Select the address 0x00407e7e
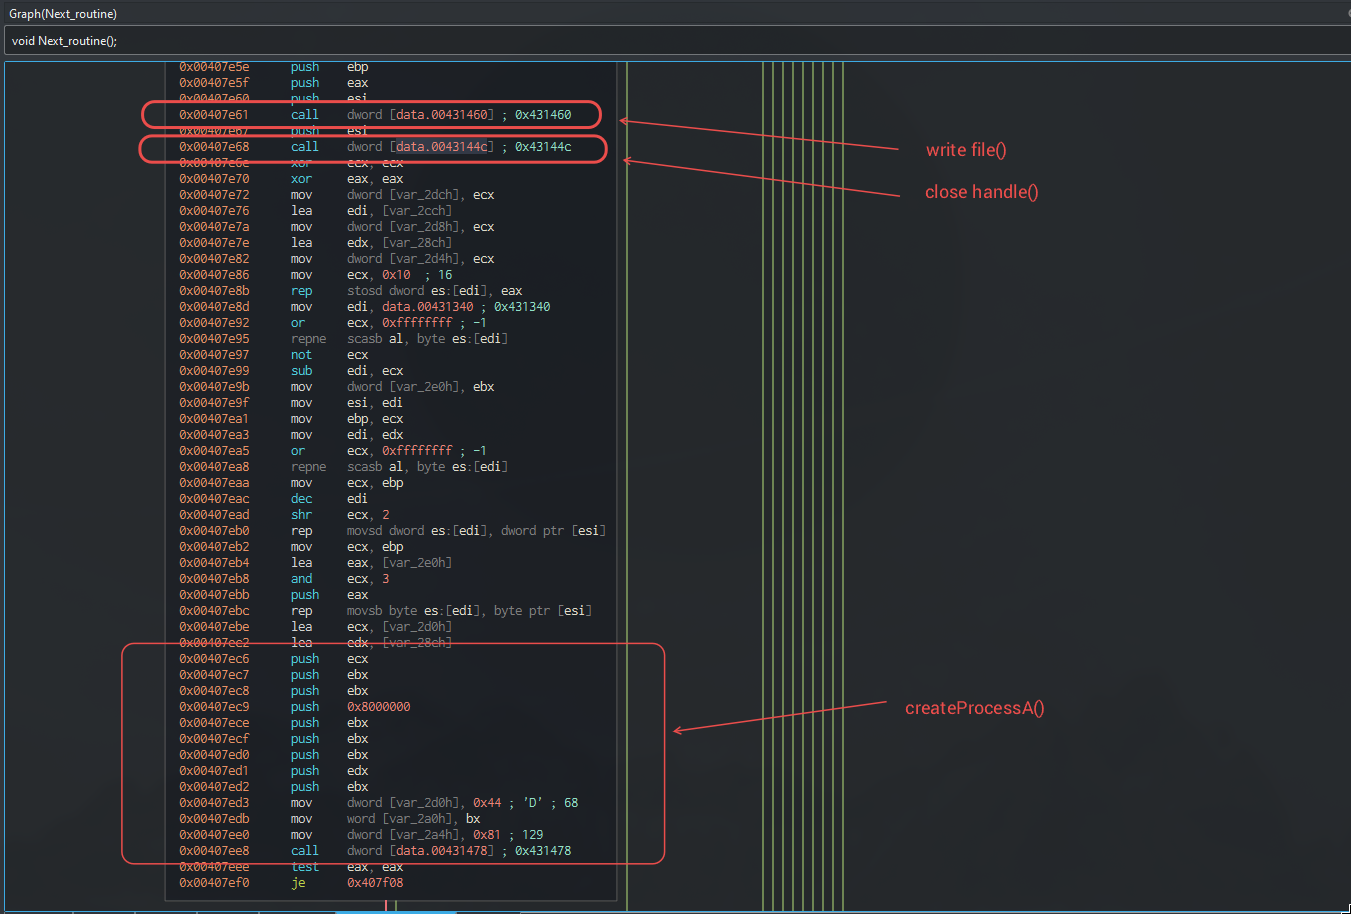The height and width of the screenshot is (914, 1351). pyautogui.click(x=214, y=243)
